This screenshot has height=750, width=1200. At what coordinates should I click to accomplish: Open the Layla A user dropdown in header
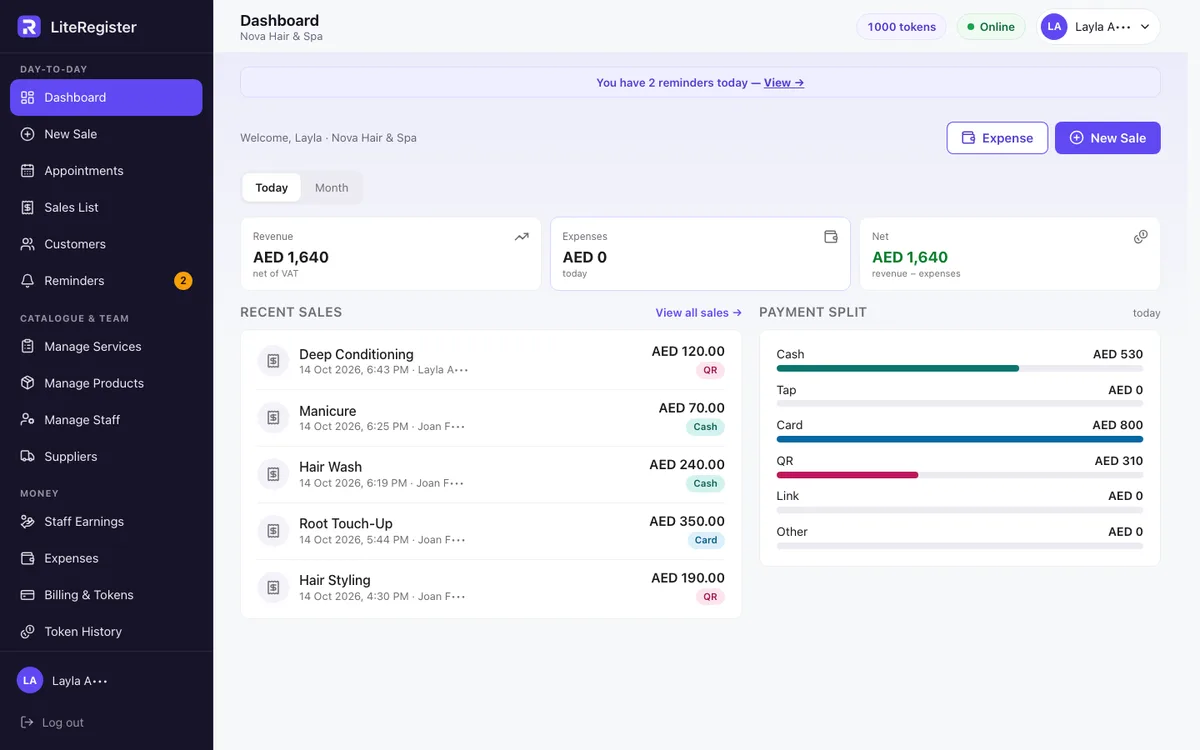click(1100, 27)
